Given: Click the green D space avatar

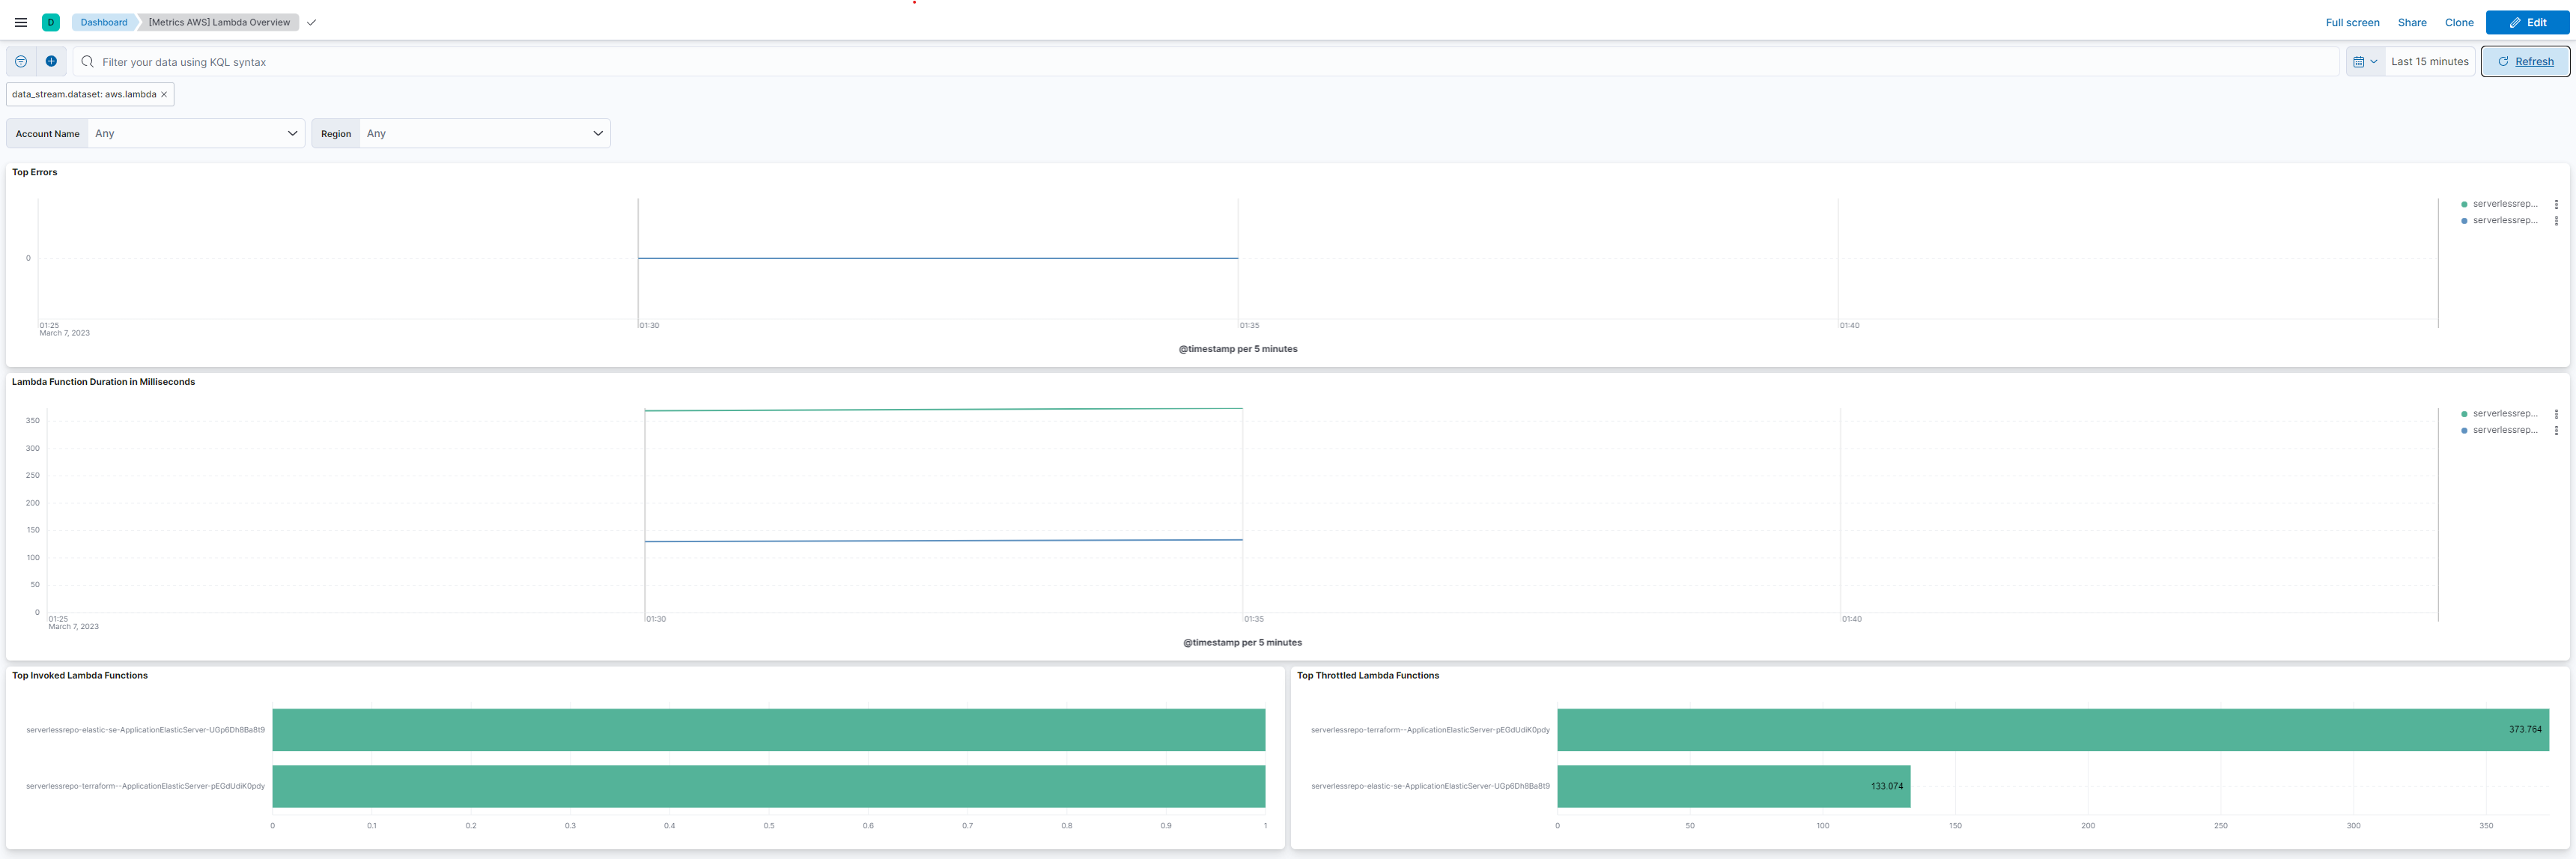Looking at the screenshot, I should (51, 22).
